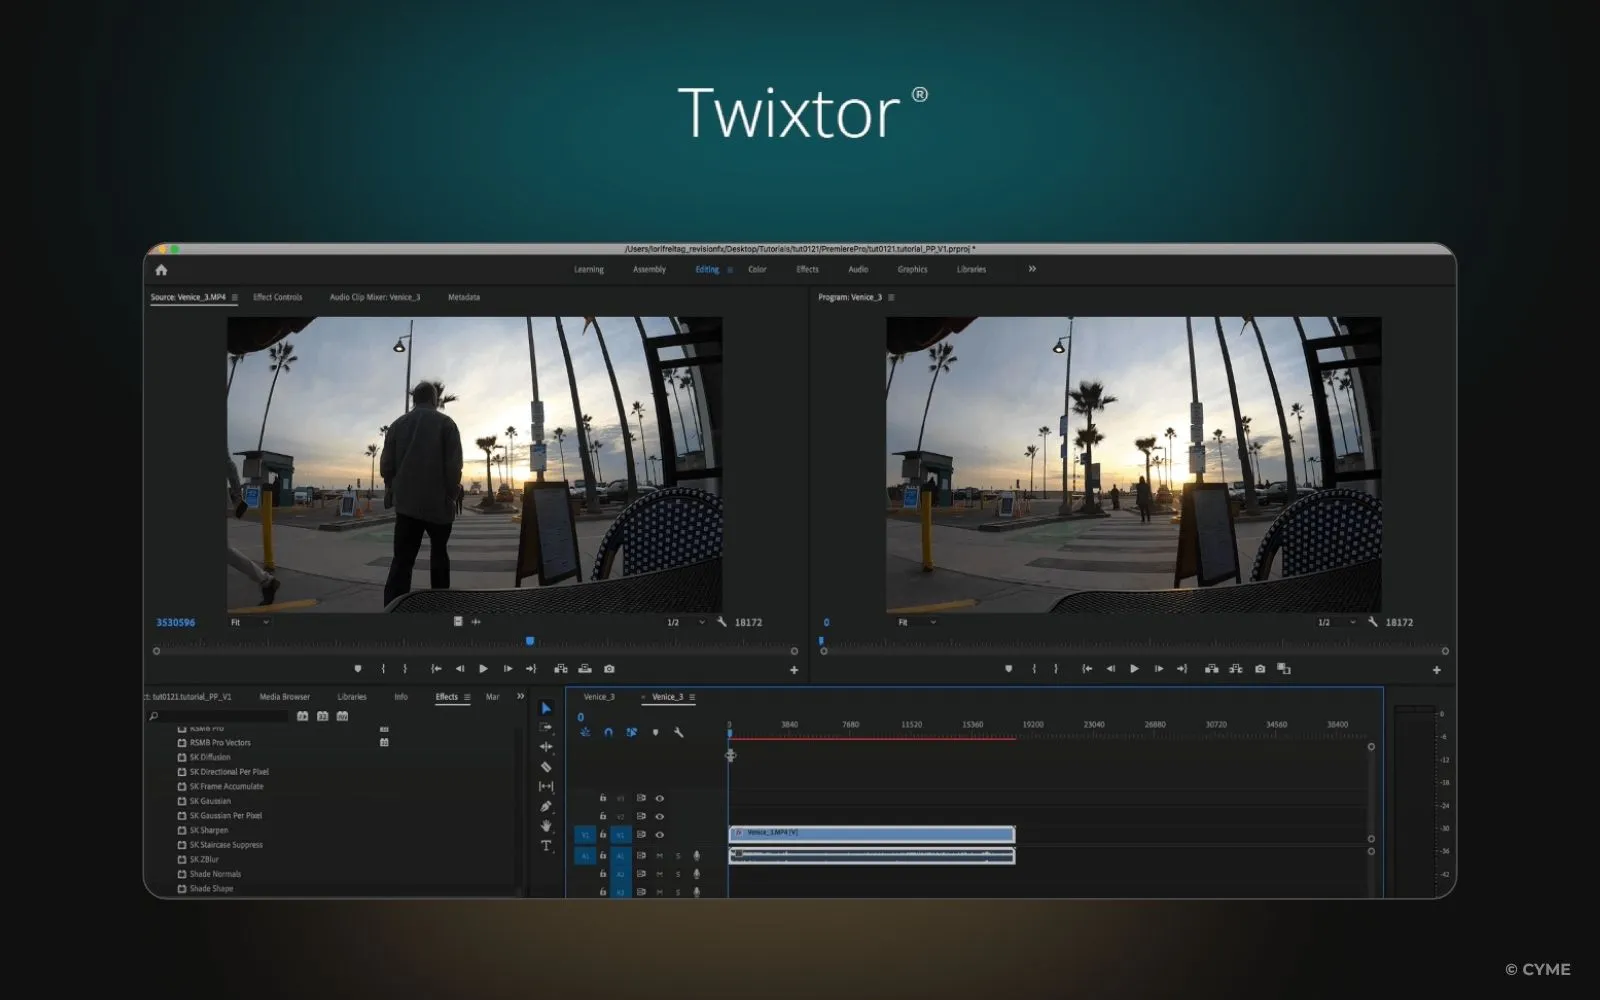Image resolution: width=1600 pixels, height=1000 pixels.
Task: Click the Add Marker icon in the Source Monitor
Action: tap(359, 669)
